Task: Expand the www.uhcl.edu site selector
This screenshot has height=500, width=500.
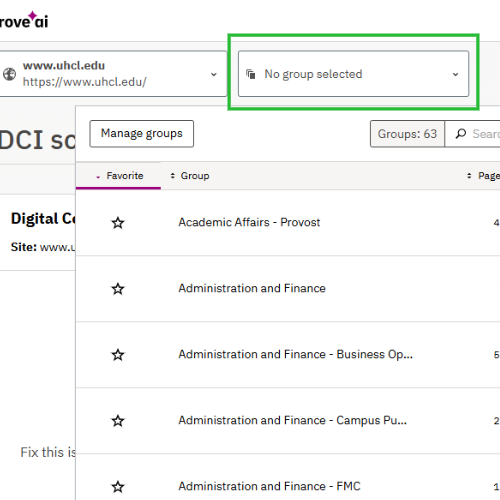Action: point(111,74)
